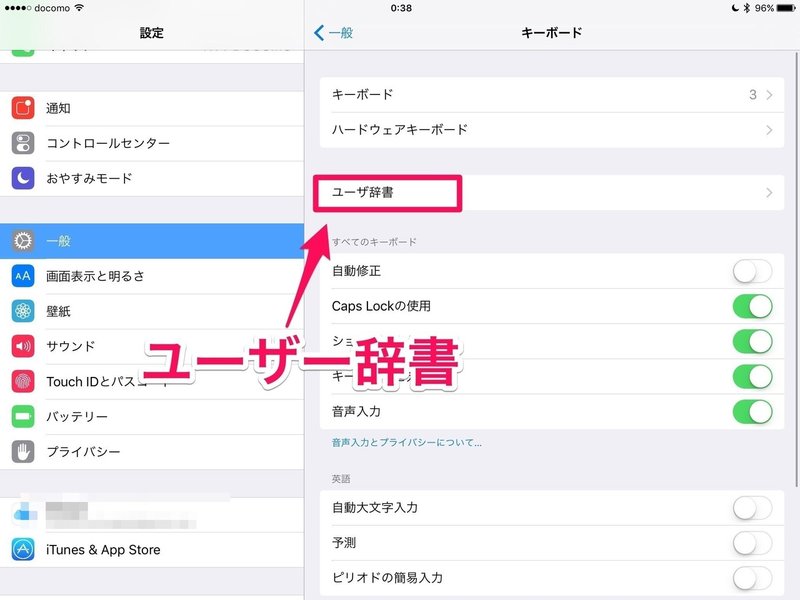Tap the blurred iCloud account icon
Screen dimensions: 800x600
[24, 513]
